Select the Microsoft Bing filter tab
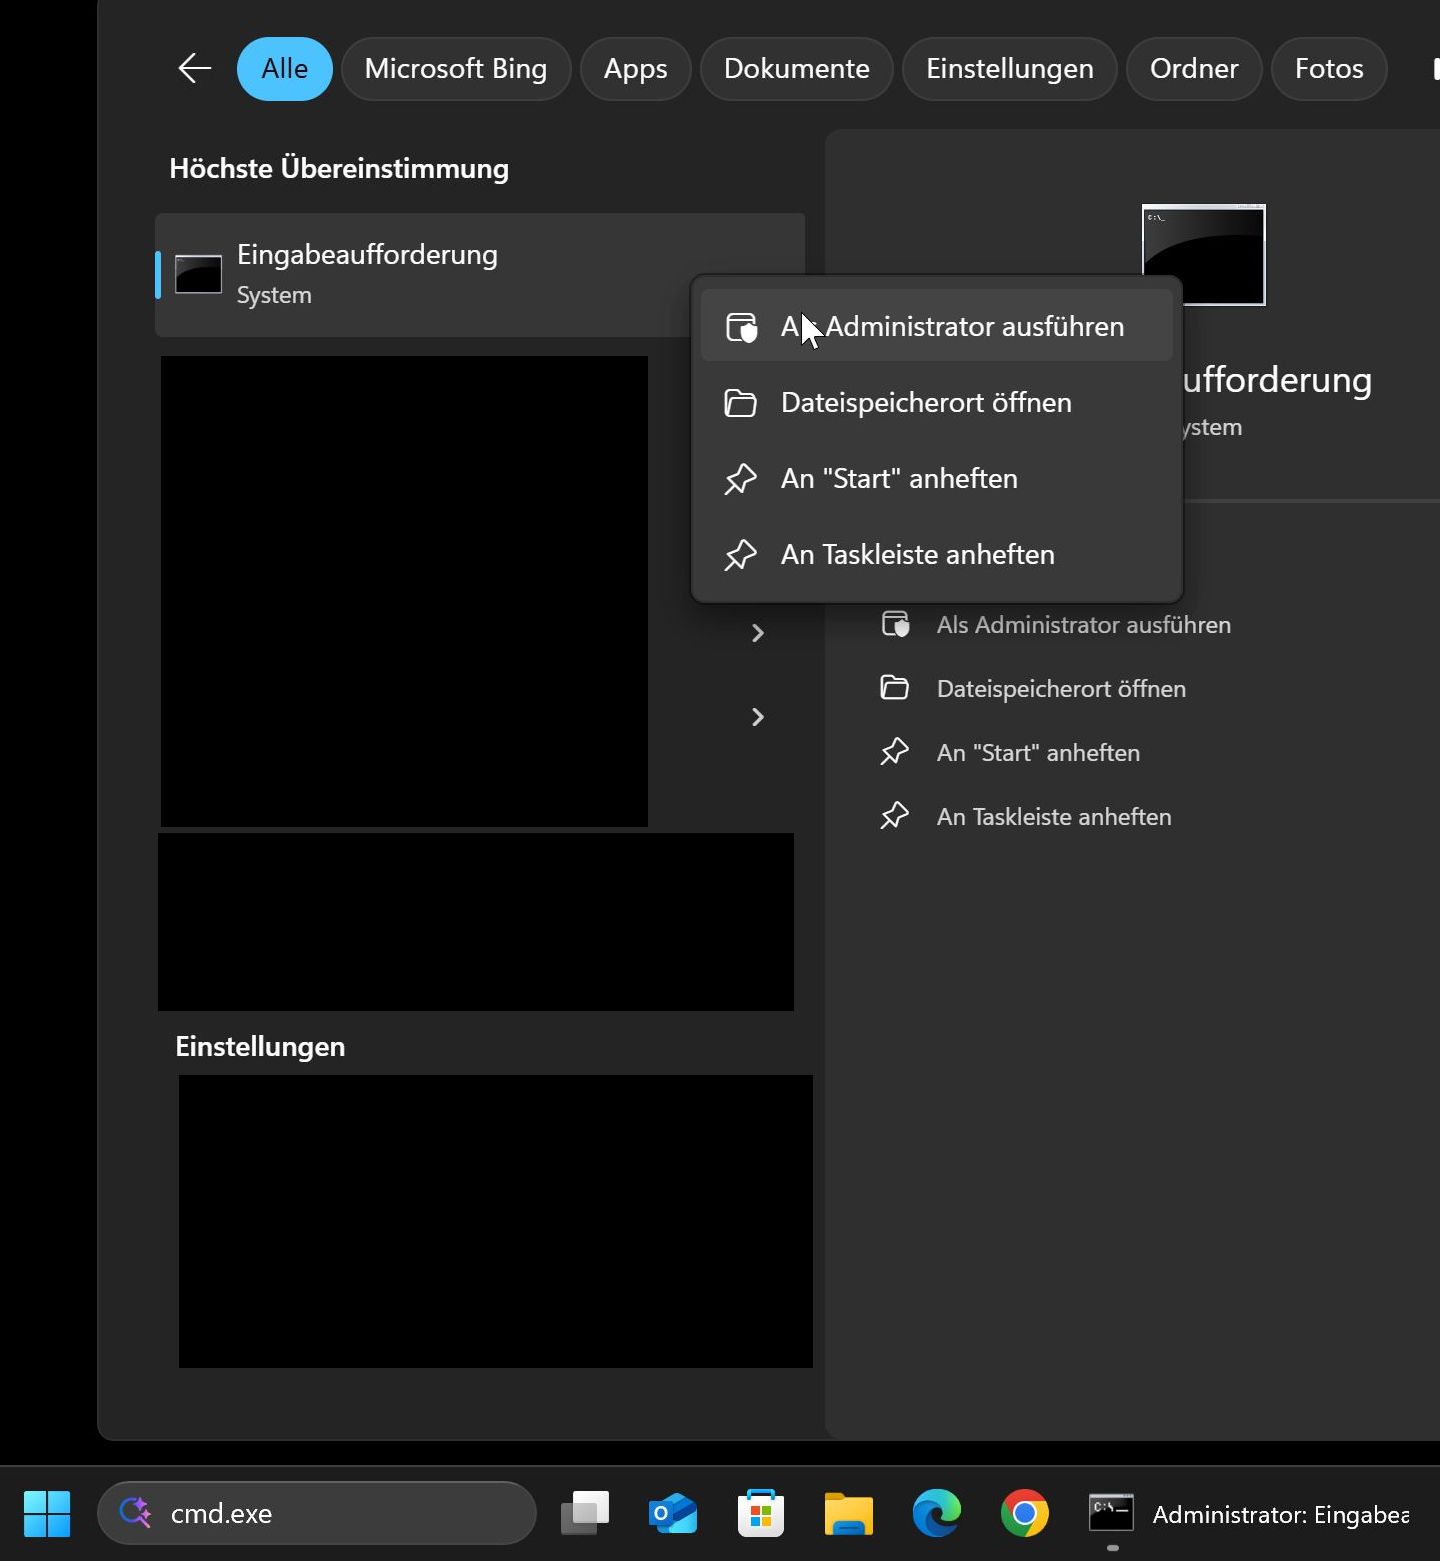This screenshot has height=1561, width=1440. click(x=455, y=68)
